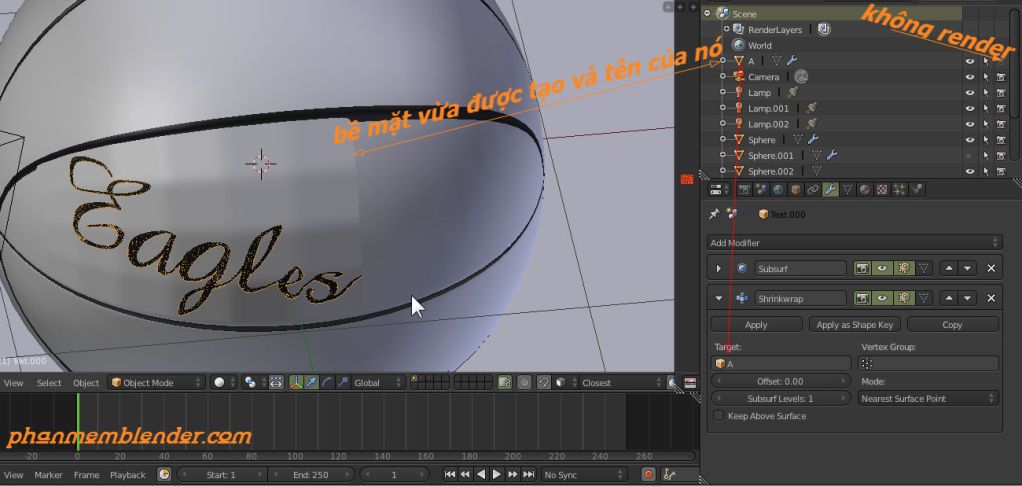The height and width of the screenshot is (486, 1022).
Task: Toggle Subsurf modifier viewport eye button
Action: pyautogui.click(x=881, y=268)
